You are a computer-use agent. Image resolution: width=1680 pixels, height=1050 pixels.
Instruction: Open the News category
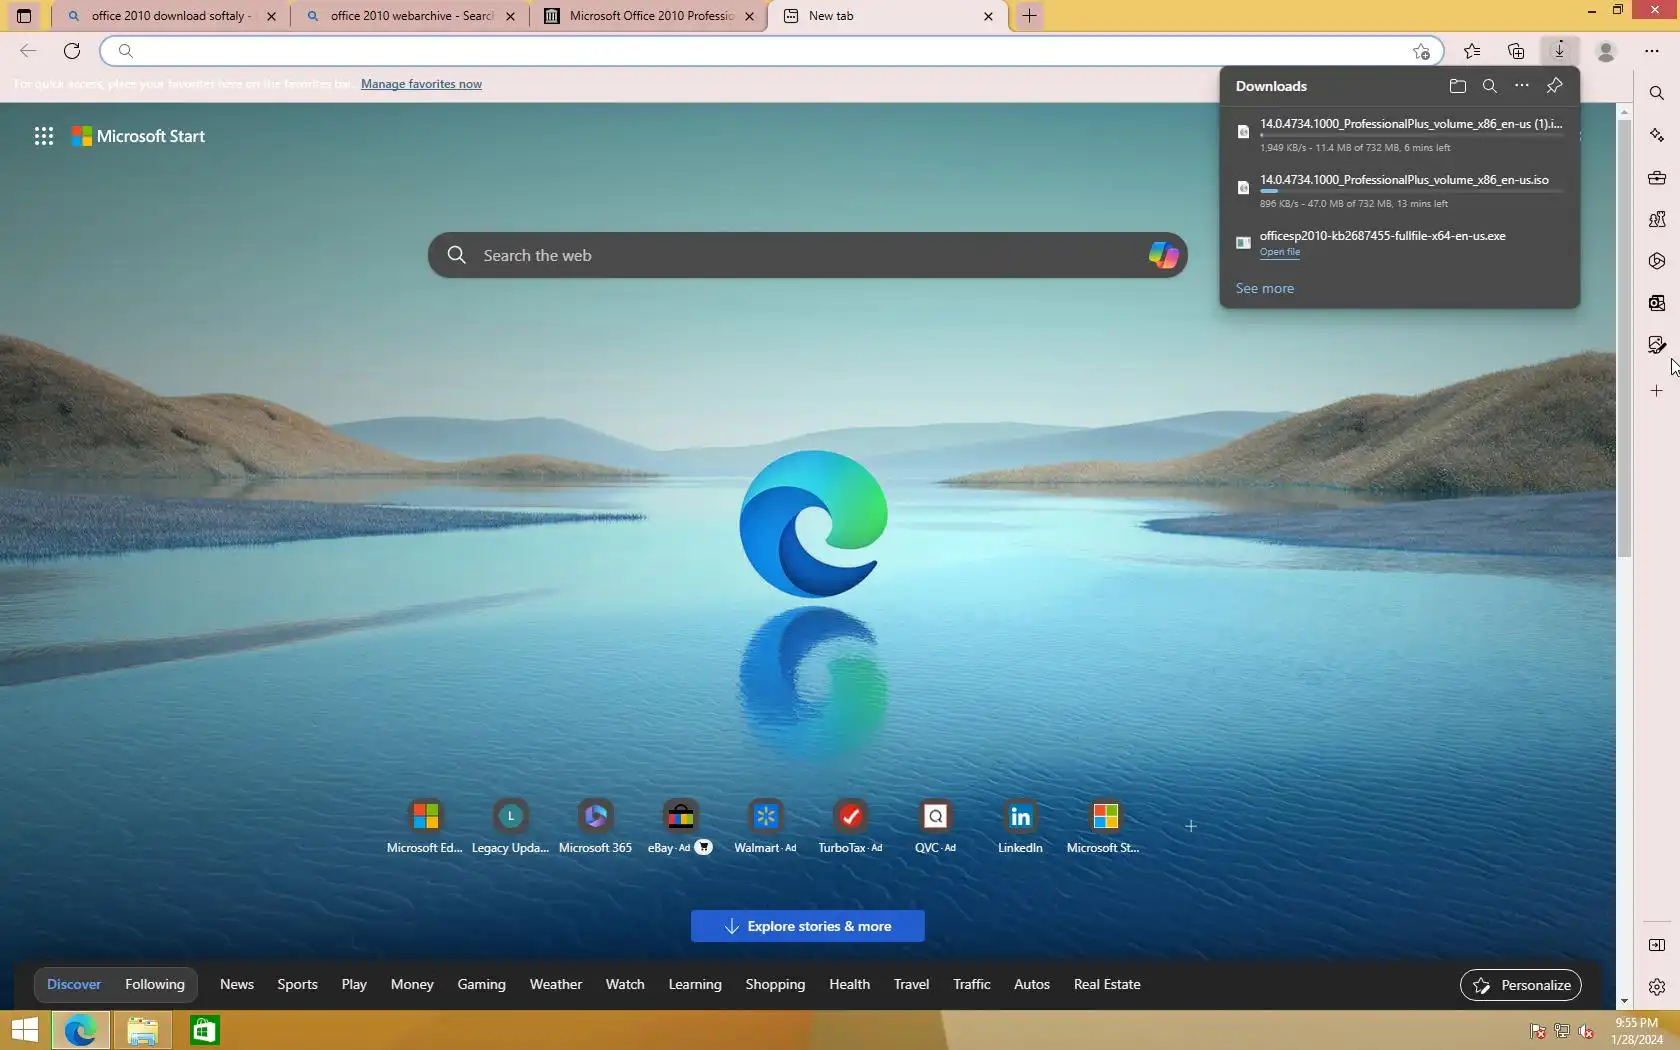[x=237, y=984]
